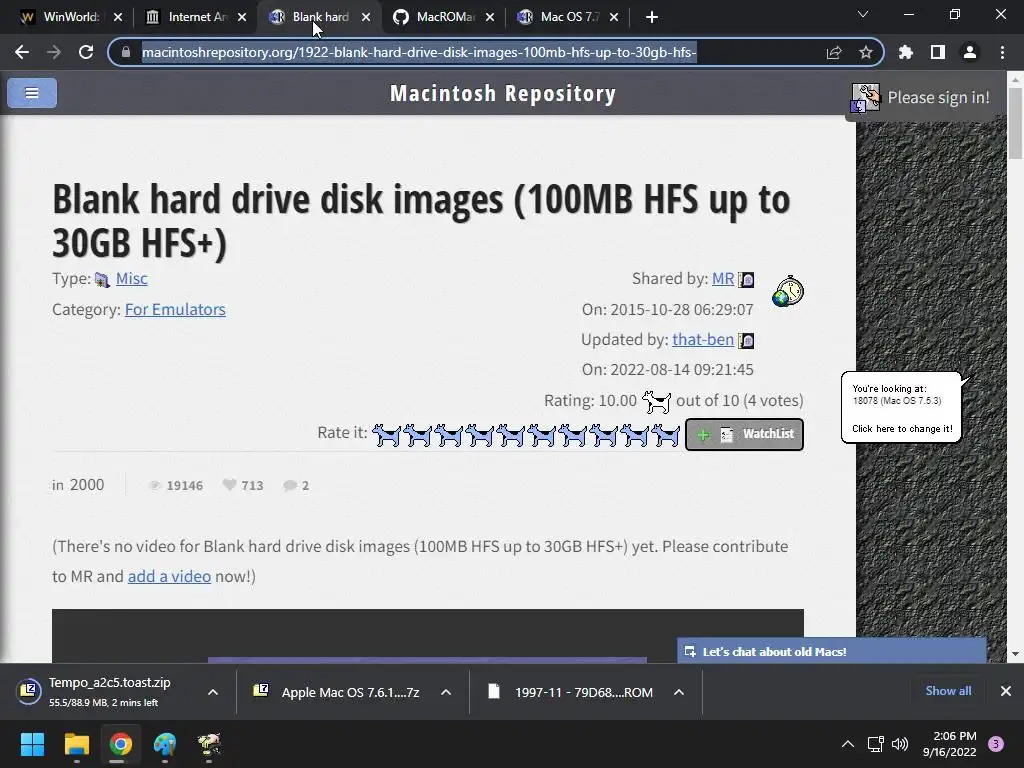The width and height of the screenshot is (1024, 768).
Task: Open the Misc type link
Action: click(131, 279)
